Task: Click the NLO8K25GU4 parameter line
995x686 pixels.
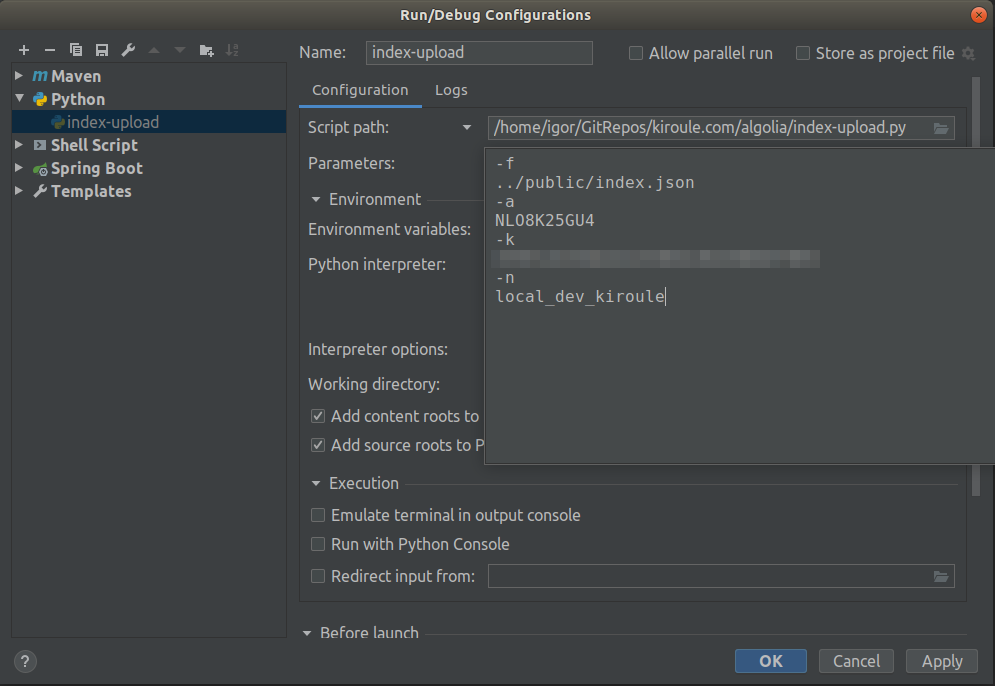Action: [x=544, y=220]
